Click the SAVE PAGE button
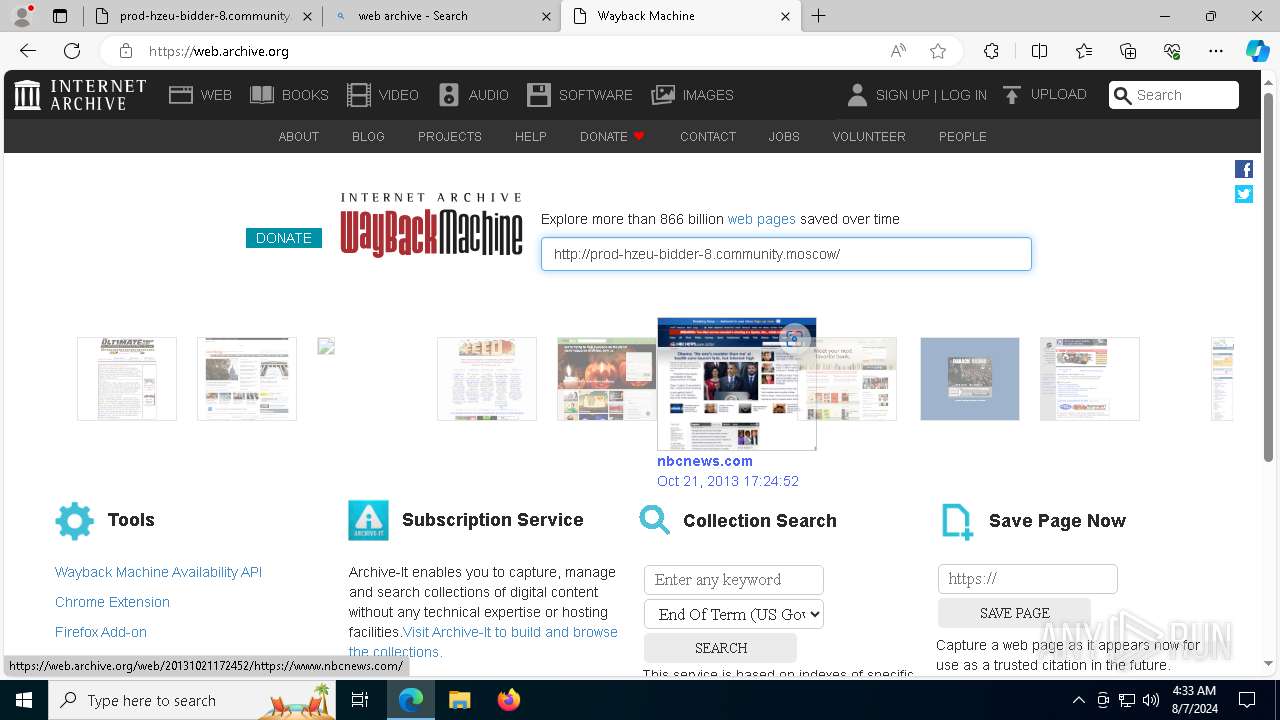The width and height of the screenshot is (1280, 720). (x=1015, y=613)
